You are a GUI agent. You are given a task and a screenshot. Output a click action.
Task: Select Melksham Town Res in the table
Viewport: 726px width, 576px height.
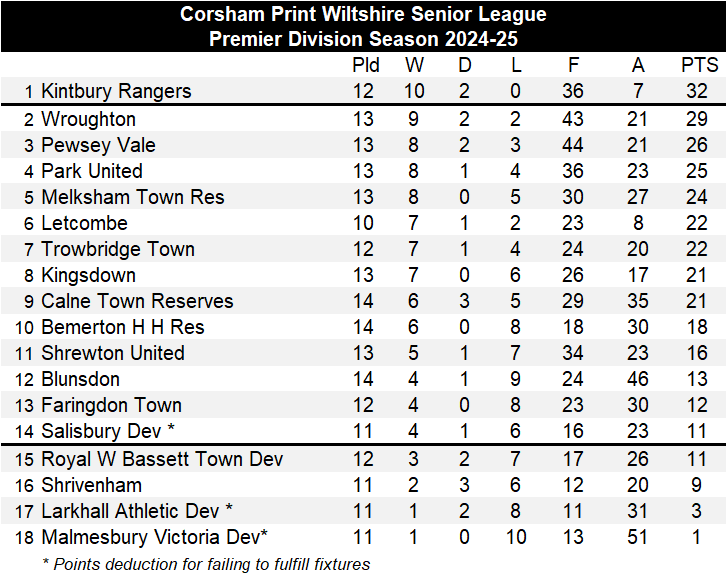point(132,197)
